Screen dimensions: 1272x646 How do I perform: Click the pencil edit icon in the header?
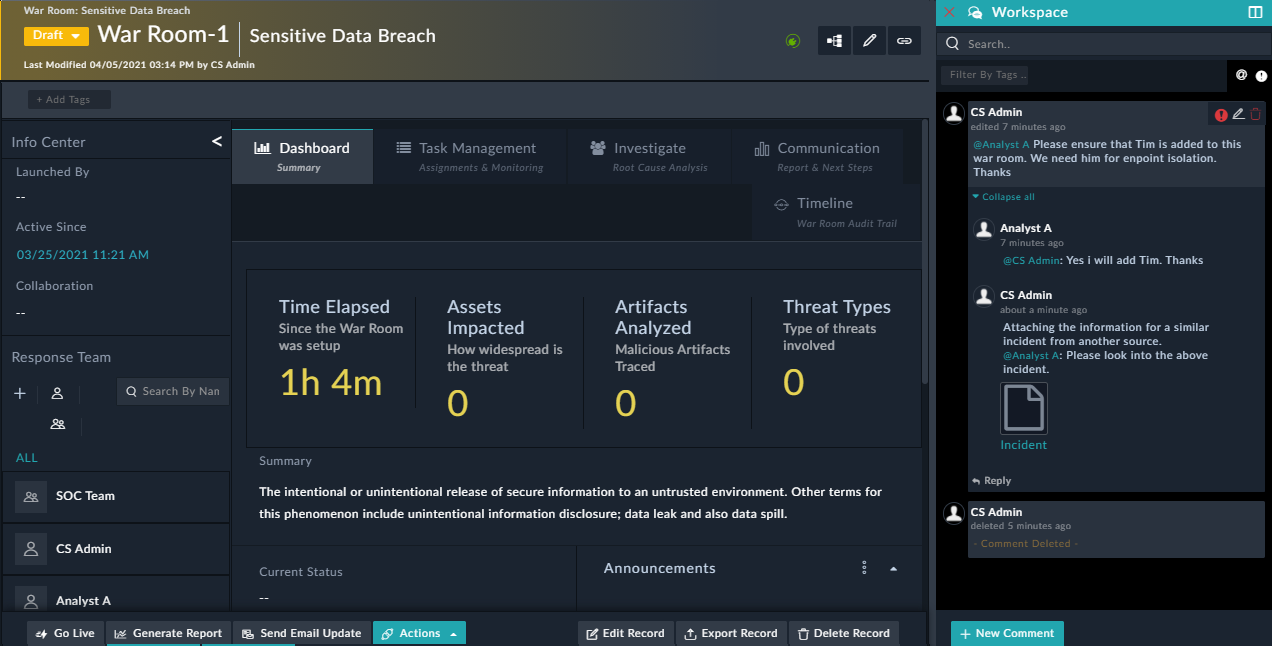[869, 41]
